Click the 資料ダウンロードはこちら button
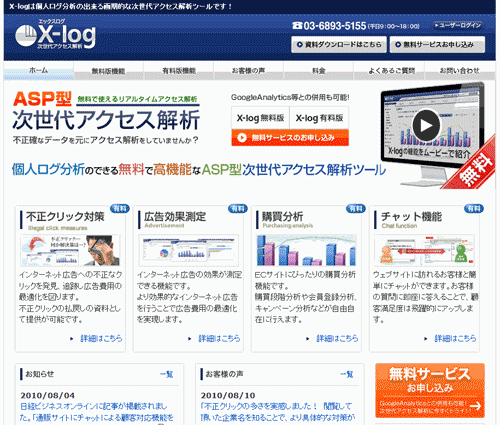 click(x=339, y=44)
